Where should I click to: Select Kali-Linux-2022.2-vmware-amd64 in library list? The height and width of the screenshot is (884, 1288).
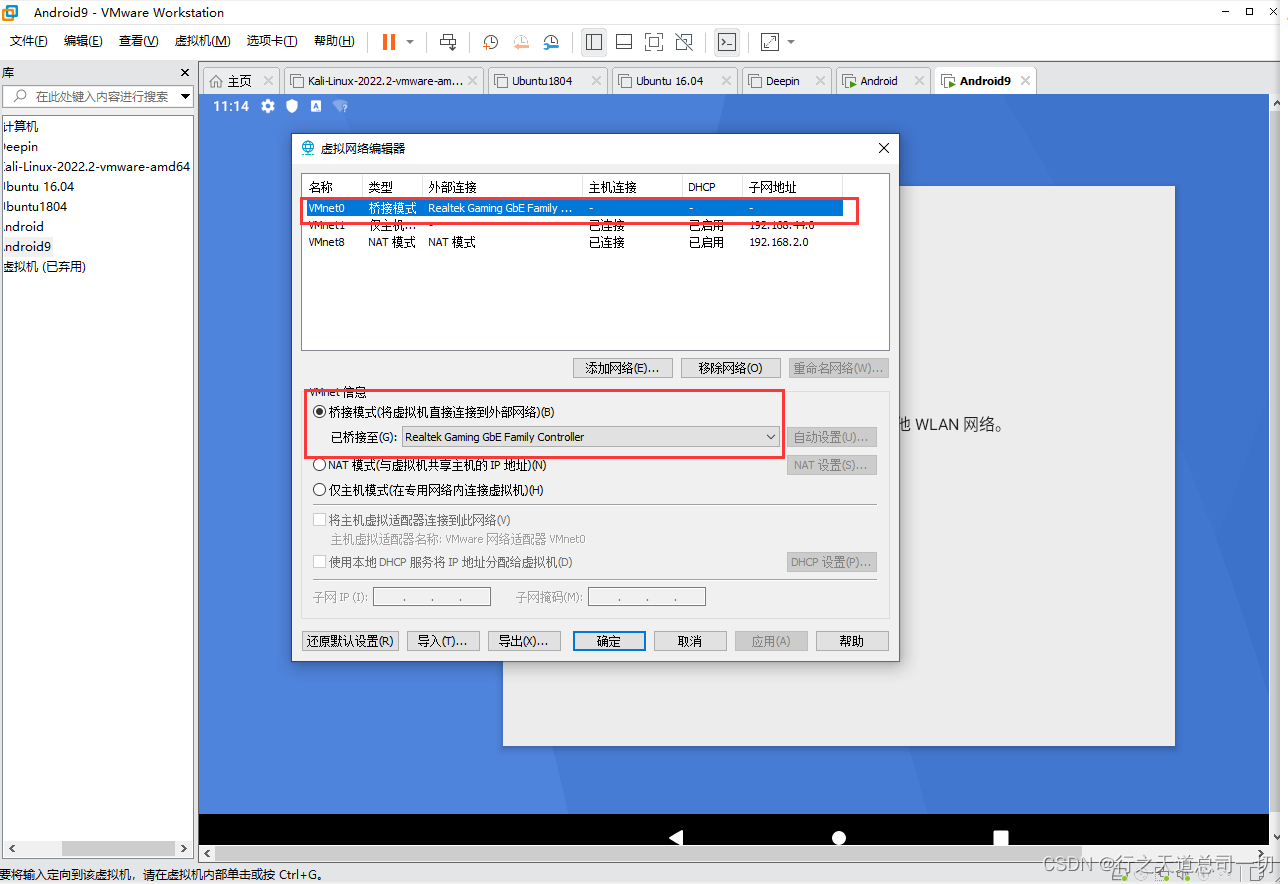click(96, 167)
